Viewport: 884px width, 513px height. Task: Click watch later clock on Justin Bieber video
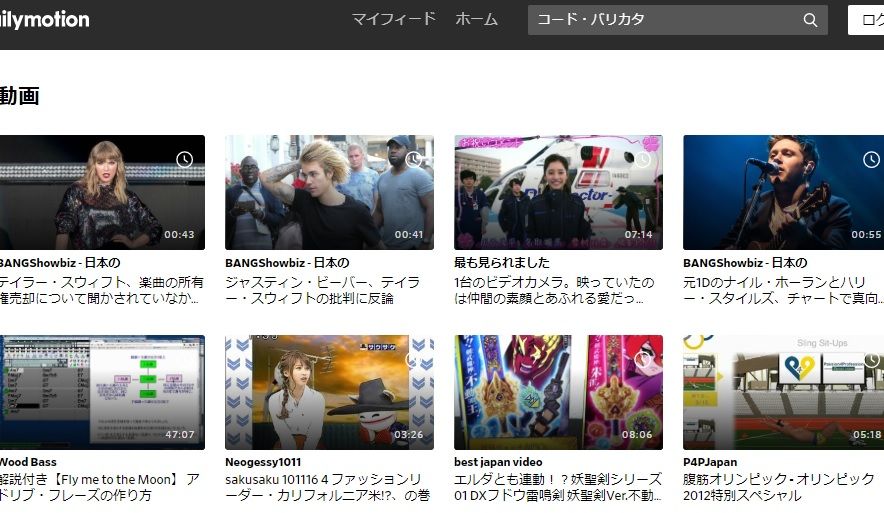point(414,160)
